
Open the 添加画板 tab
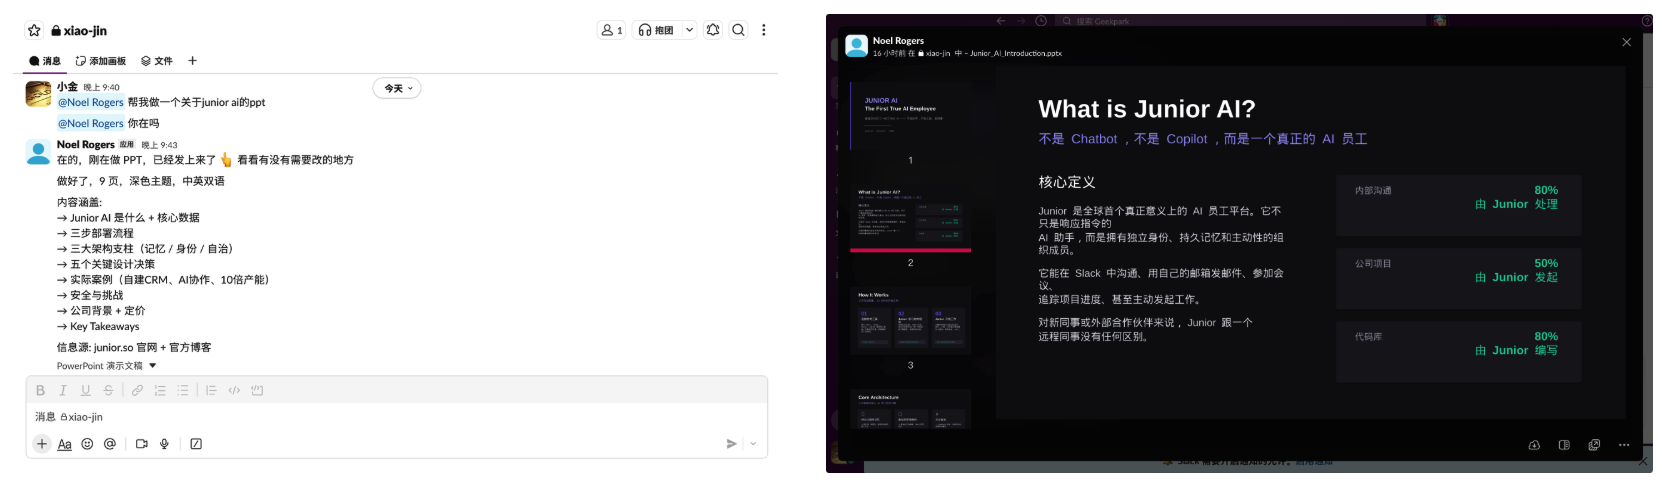(x=101, y=61)
